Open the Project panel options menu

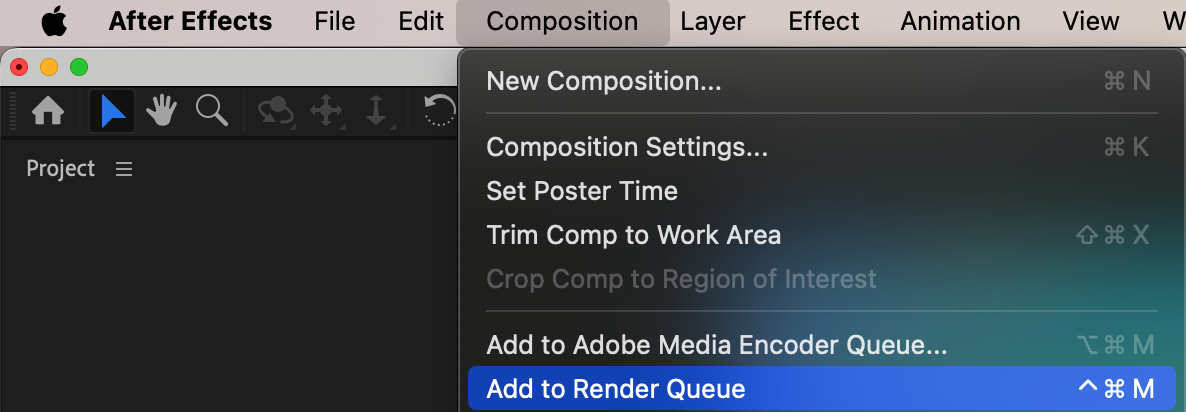point(124,169)
